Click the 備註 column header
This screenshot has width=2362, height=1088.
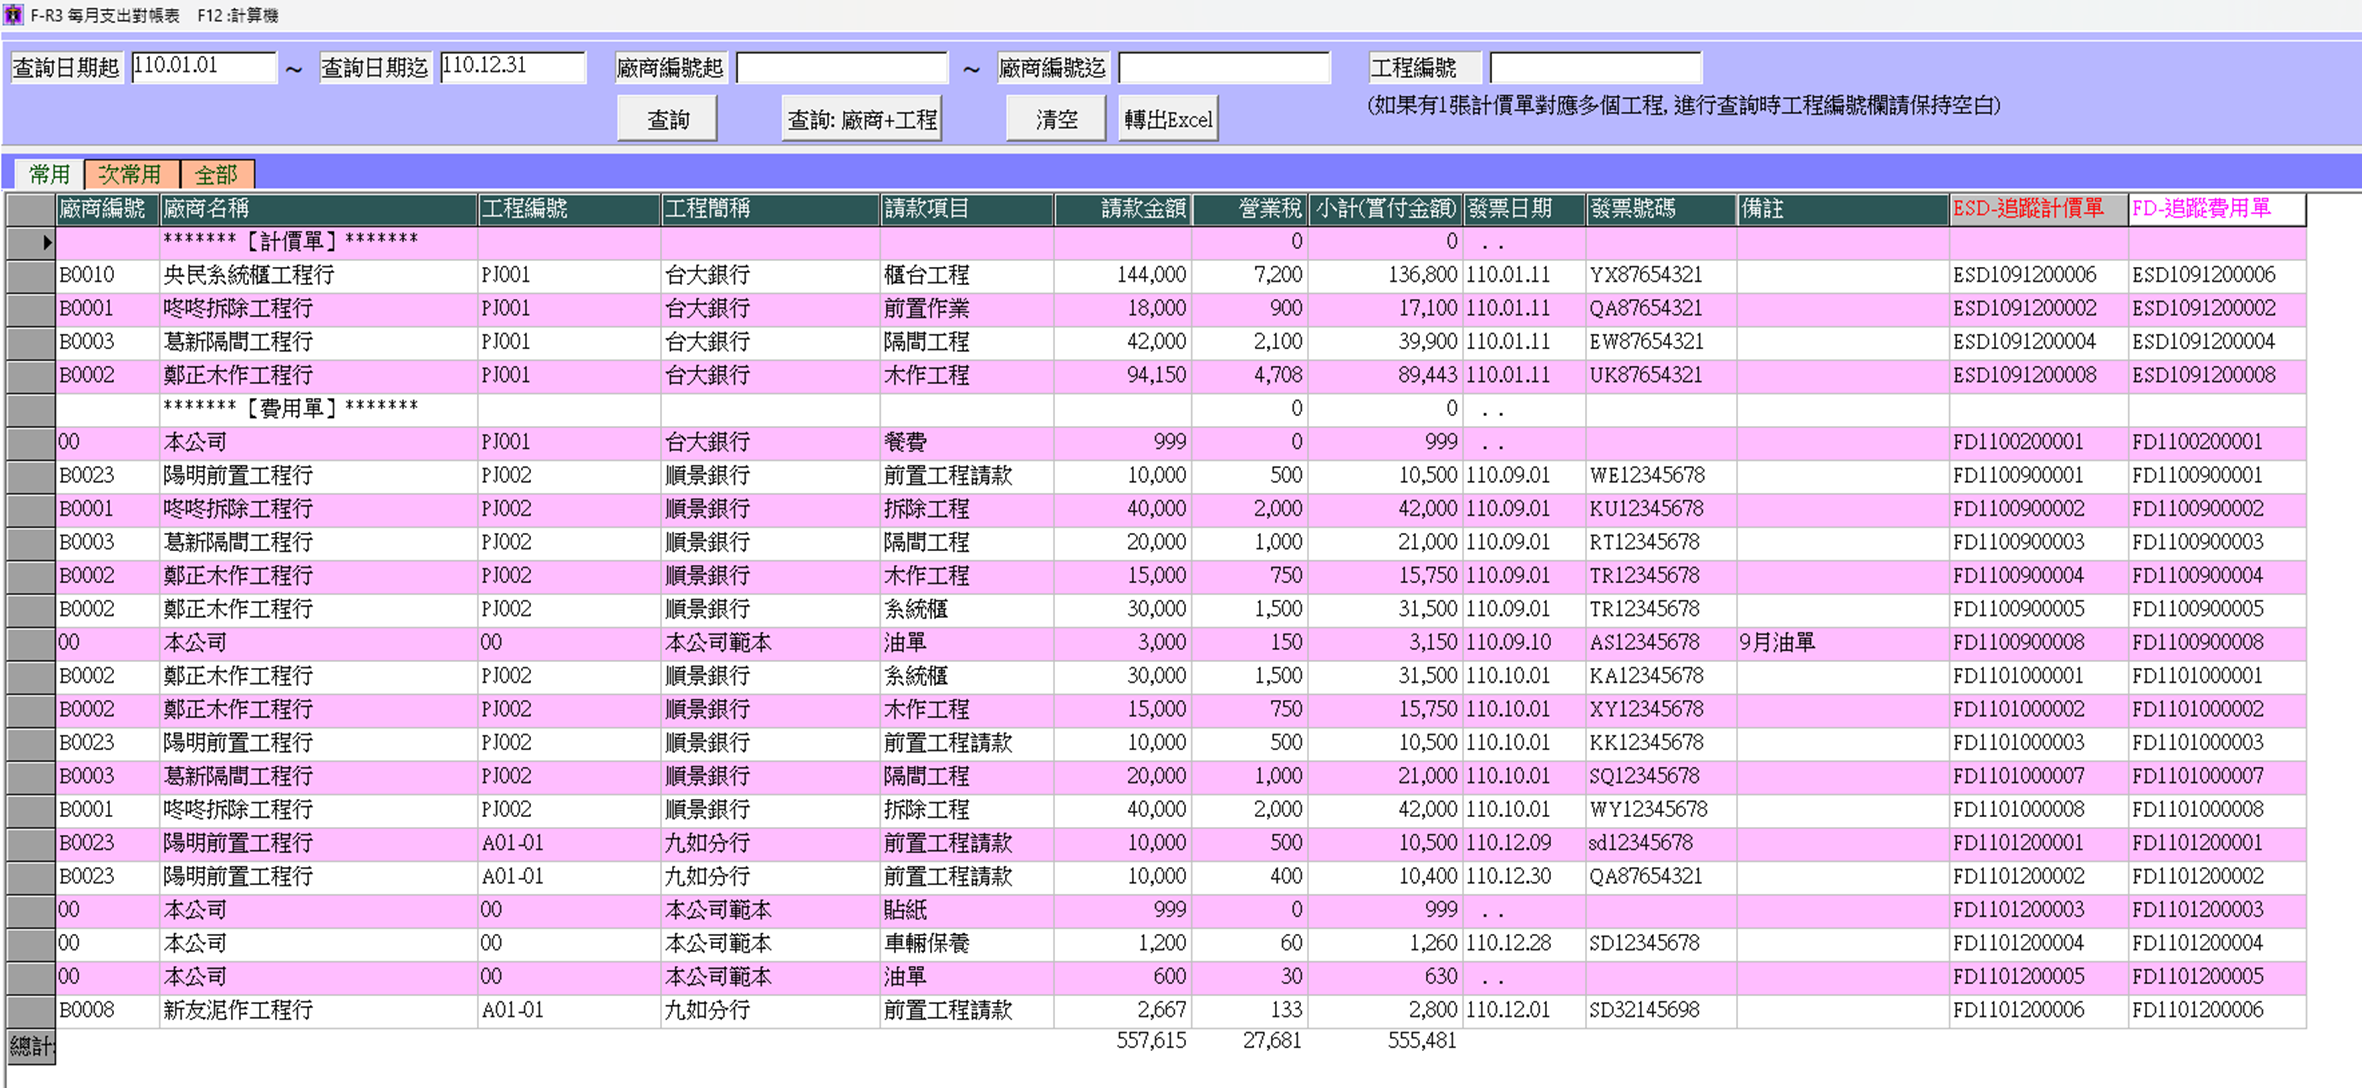point(1843,209)
